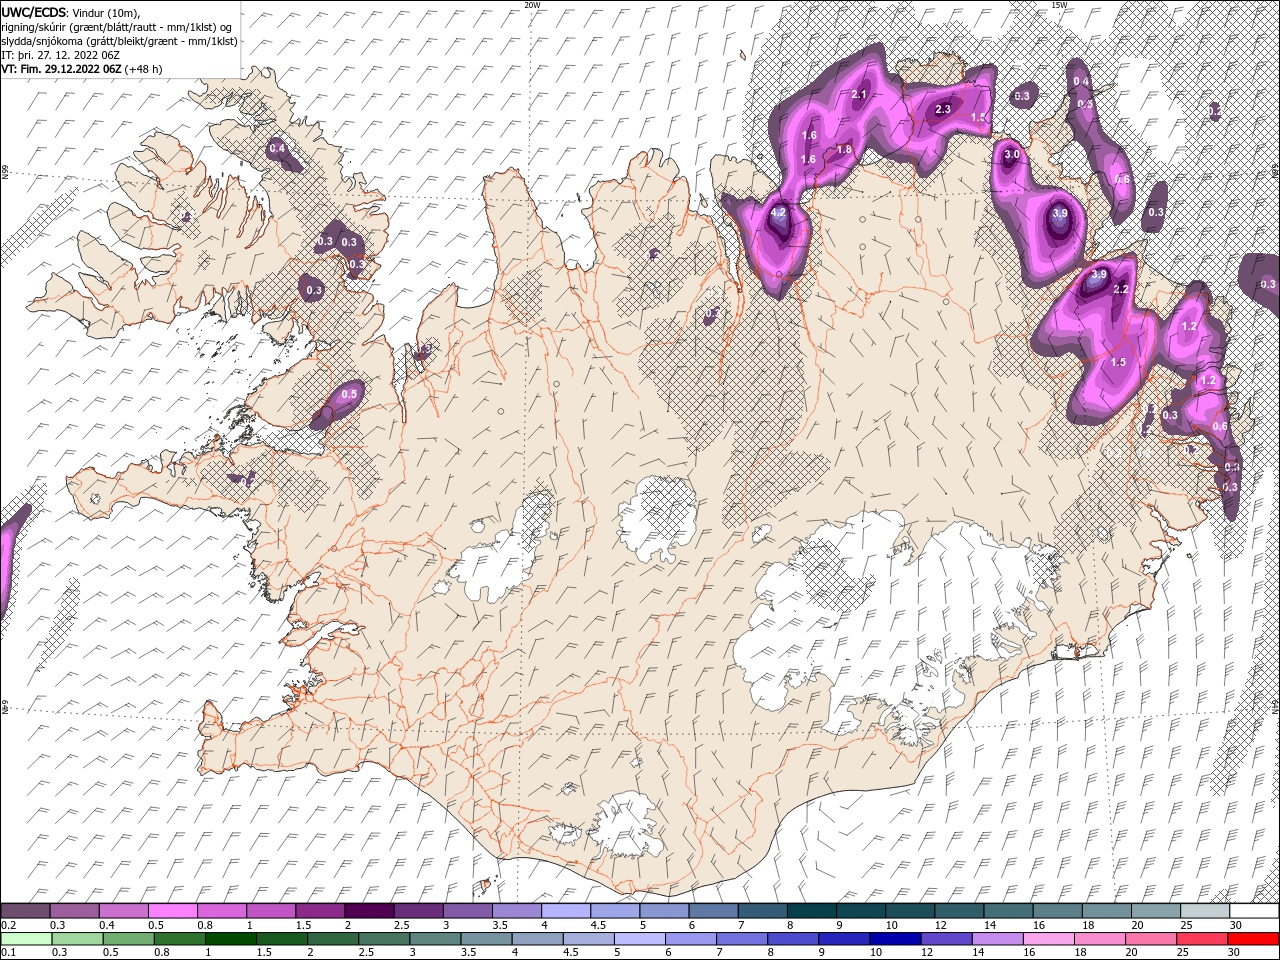Viewport: 1280px width, 960px height.
Task: Click the IT: þri. 27. 12. 2022 06Z line
Action: point(62,55)
